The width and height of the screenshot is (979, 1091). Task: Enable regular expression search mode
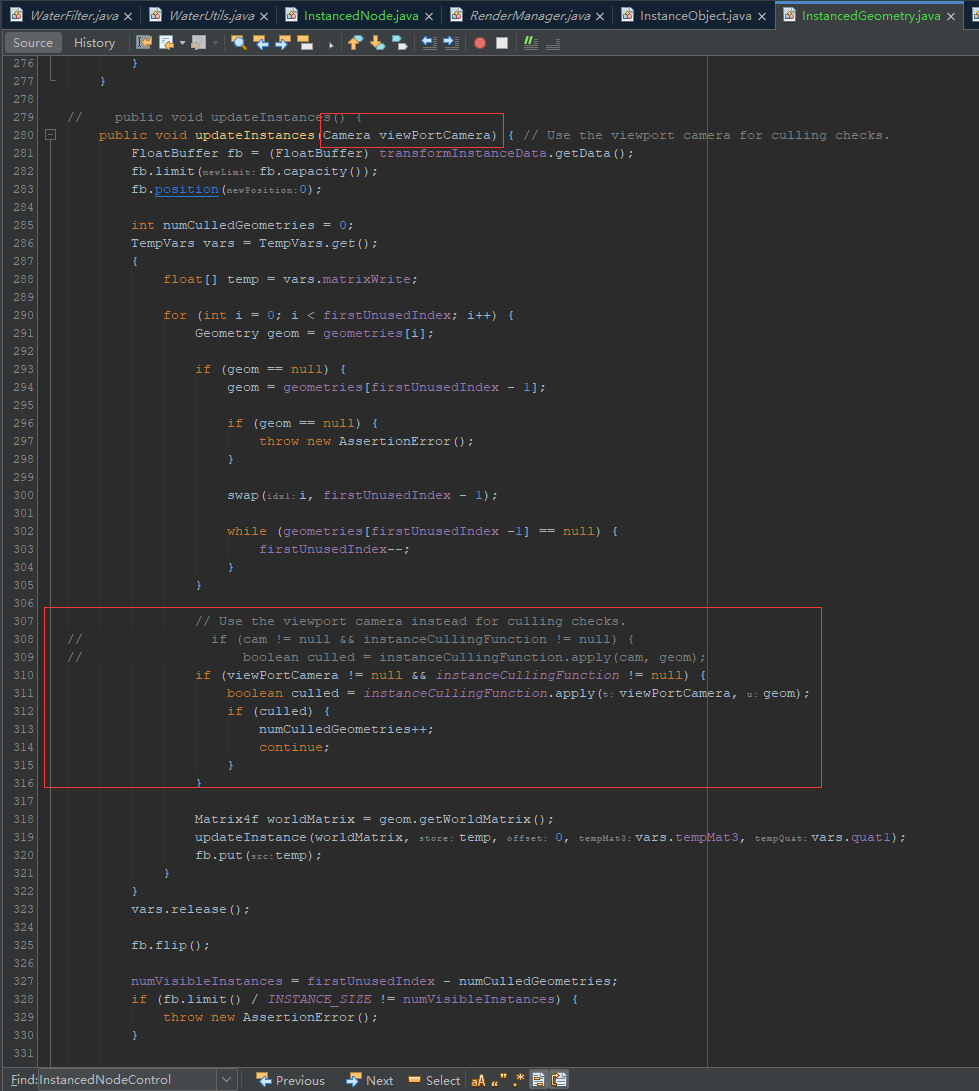pos(518,1079)
